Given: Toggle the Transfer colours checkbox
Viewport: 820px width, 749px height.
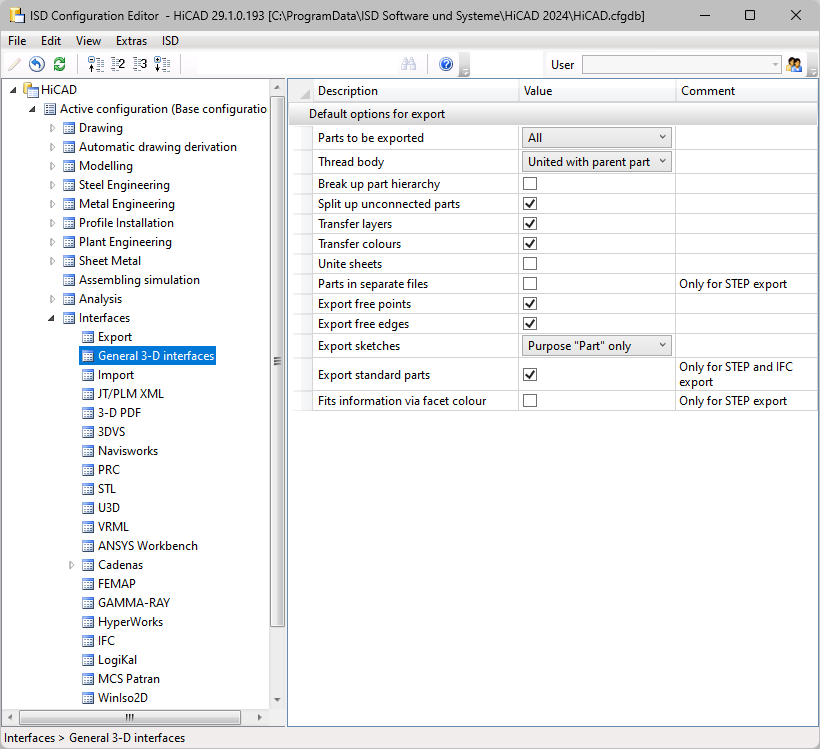Looking at the screenshot, I should coord(530,243).
